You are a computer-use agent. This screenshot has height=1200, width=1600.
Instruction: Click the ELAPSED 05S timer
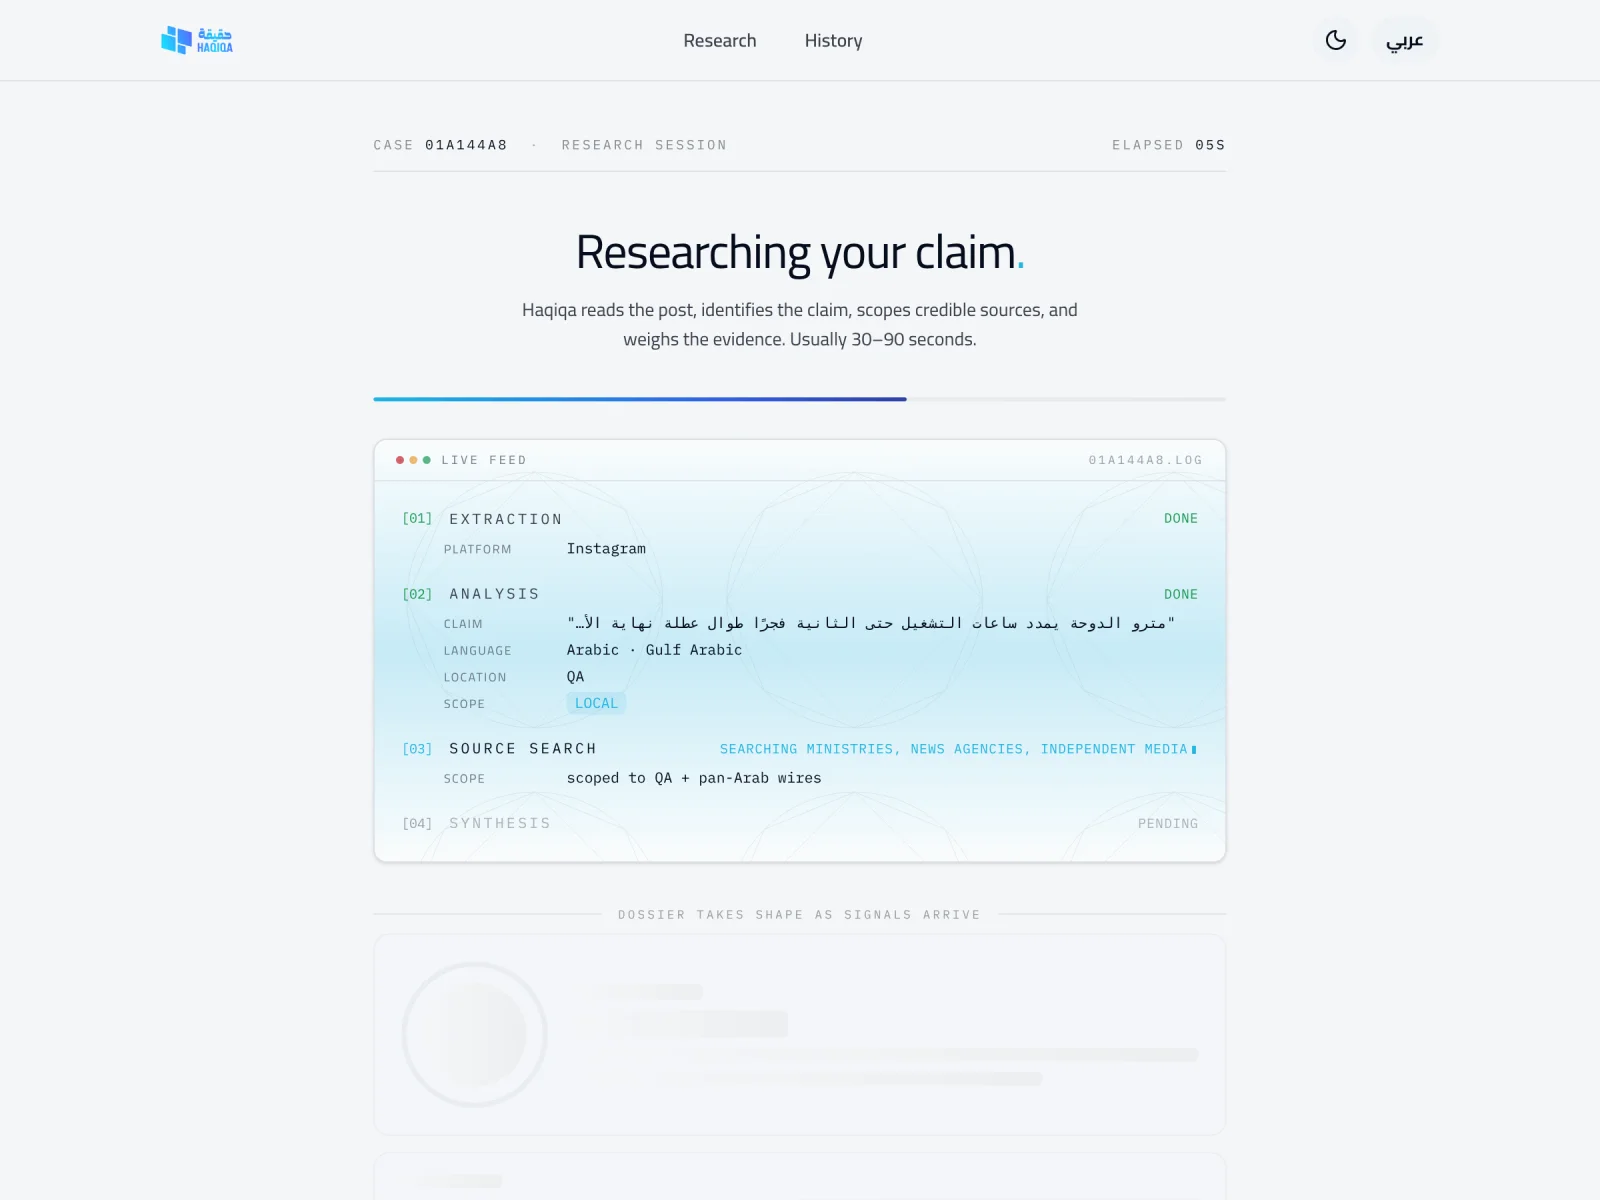click(x=1168, y=145)
